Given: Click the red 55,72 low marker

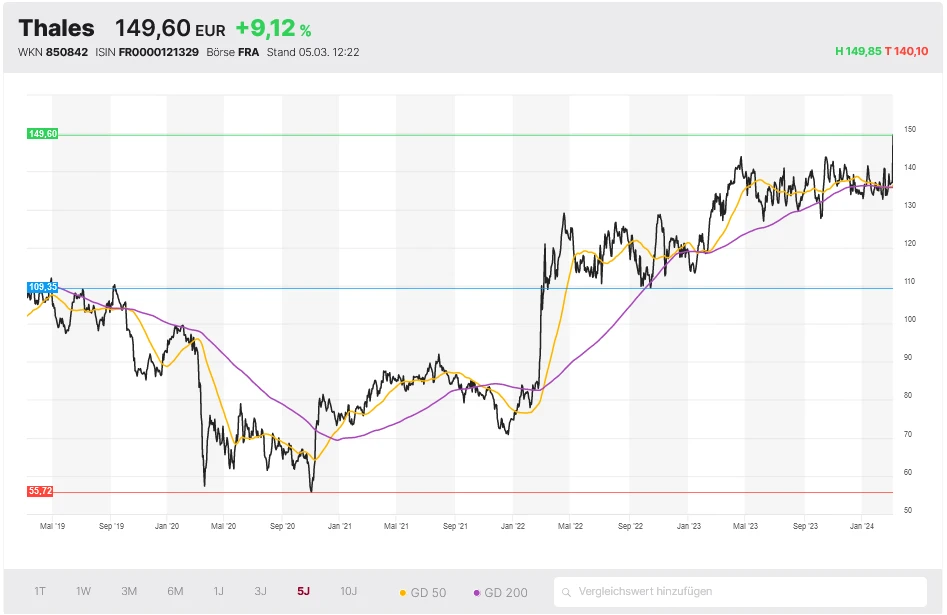Looking at the screenshot, I should [x=41, y=491].
